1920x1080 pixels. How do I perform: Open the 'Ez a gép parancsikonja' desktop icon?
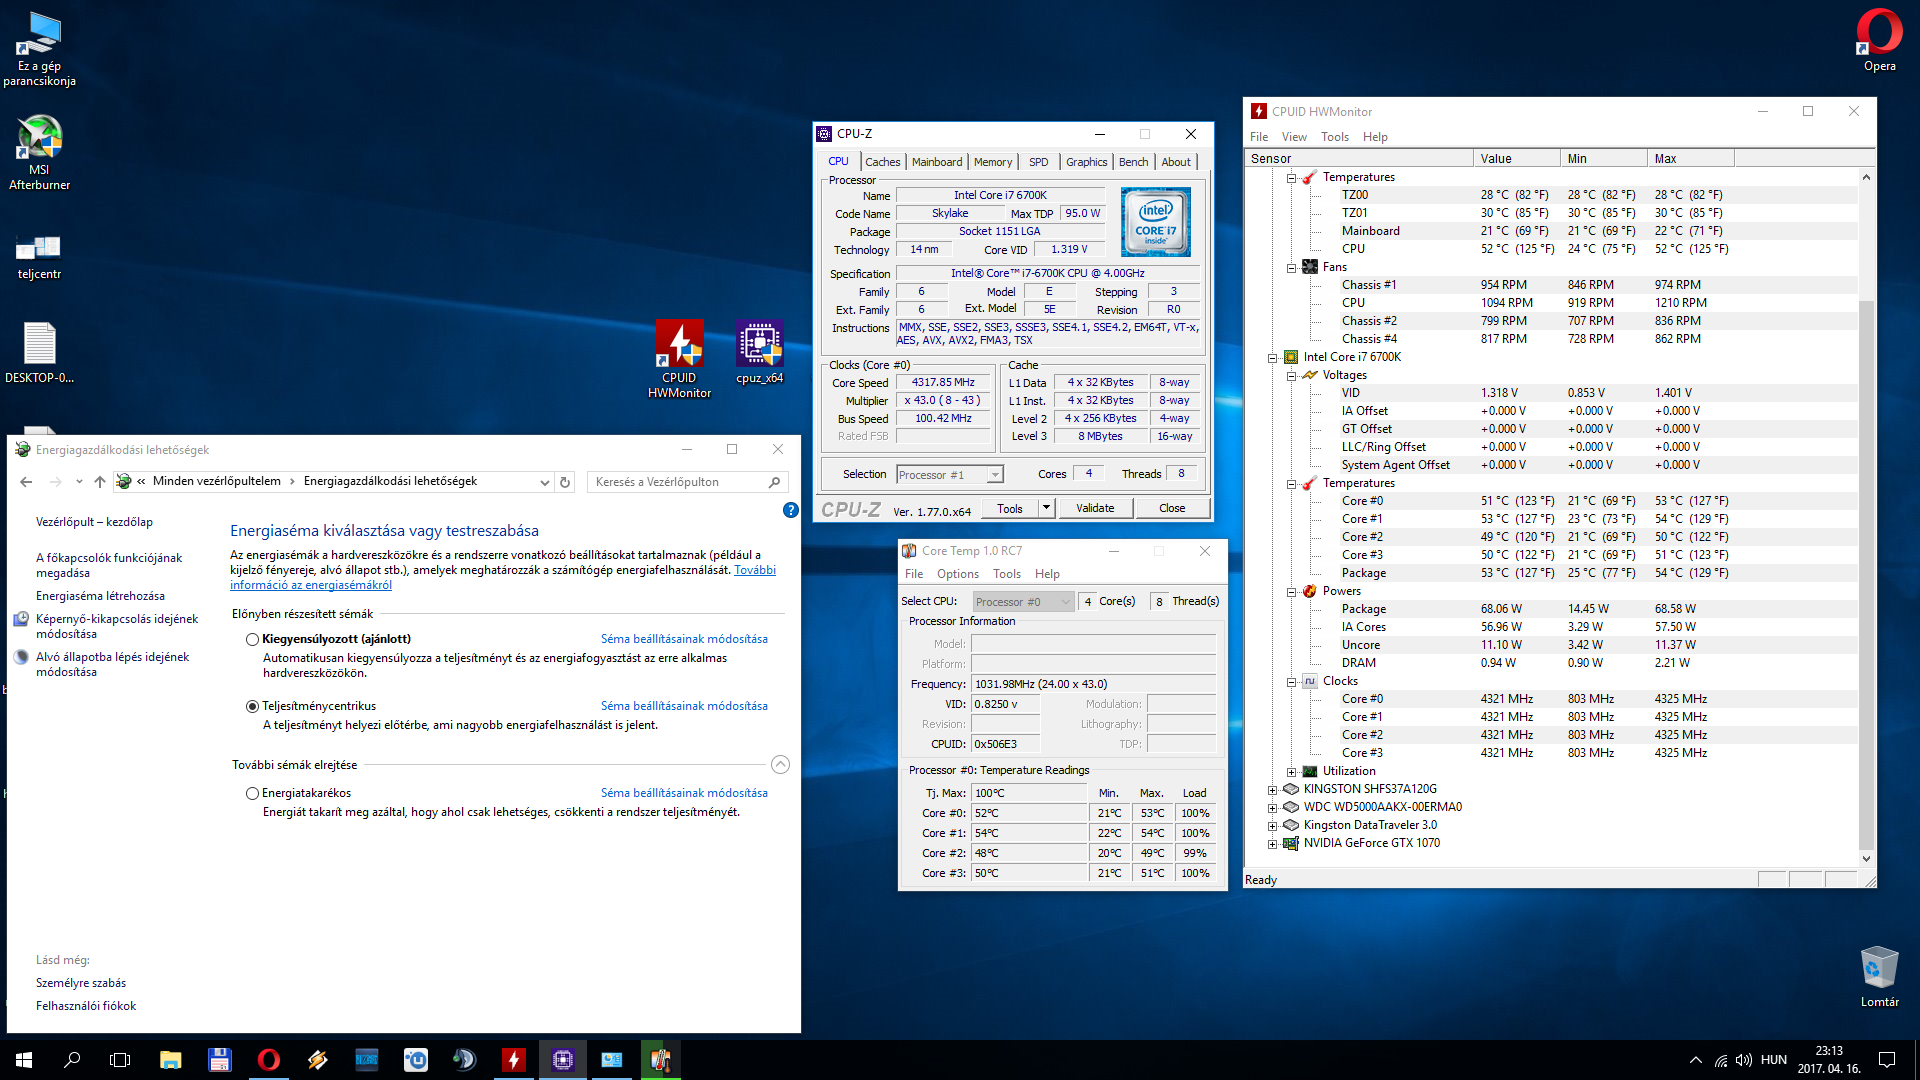tap(39, 48)
